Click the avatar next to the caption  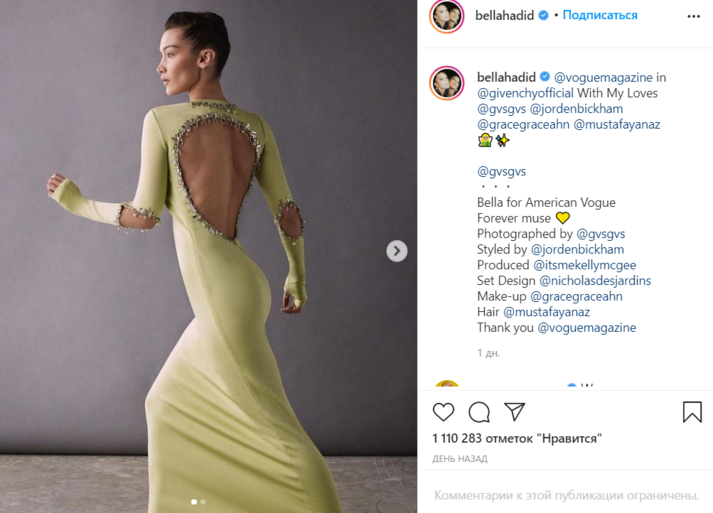[447, 83]
